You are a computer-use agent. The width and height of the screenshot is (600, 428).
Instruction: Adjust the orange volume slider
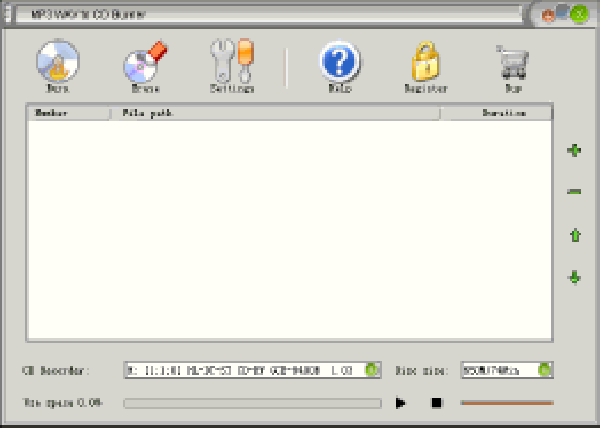tap(507, 403)
